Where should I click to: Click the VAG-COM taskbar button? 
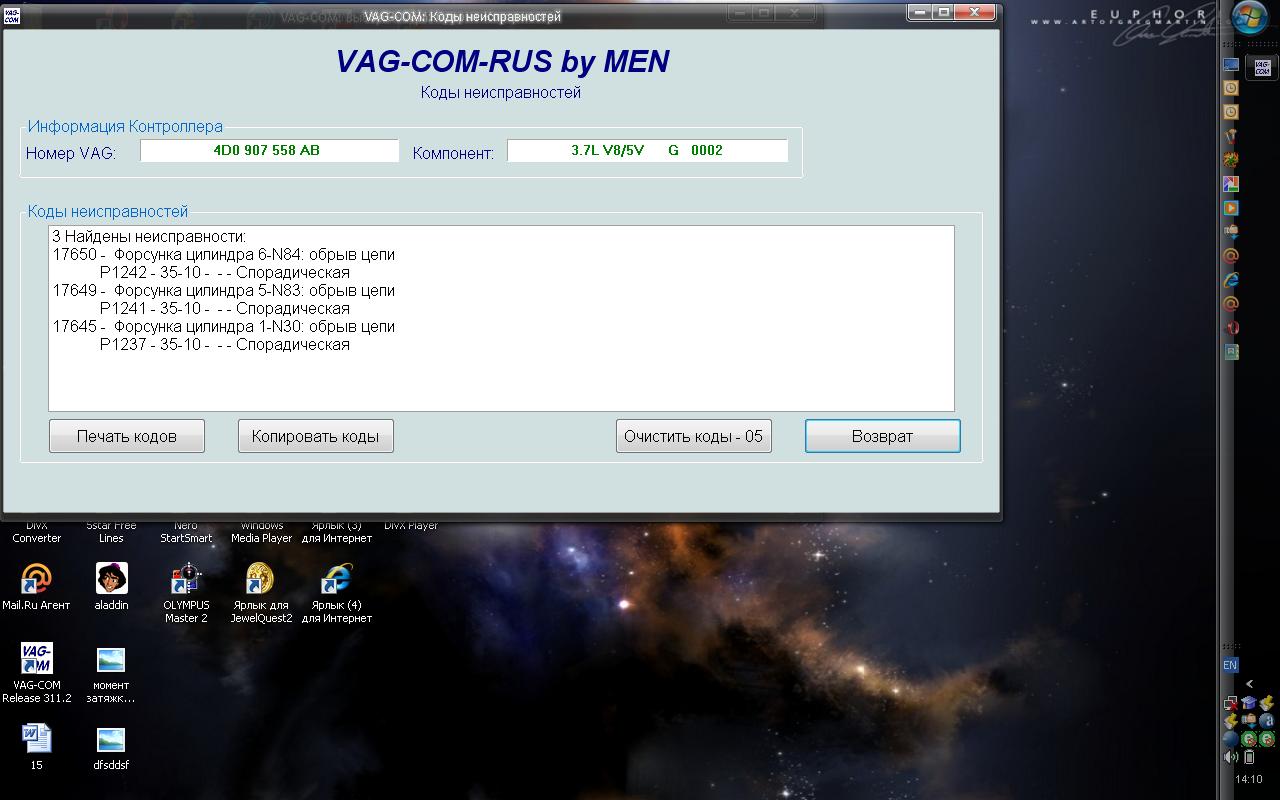pyautogui.click(x=1262, y=66)
